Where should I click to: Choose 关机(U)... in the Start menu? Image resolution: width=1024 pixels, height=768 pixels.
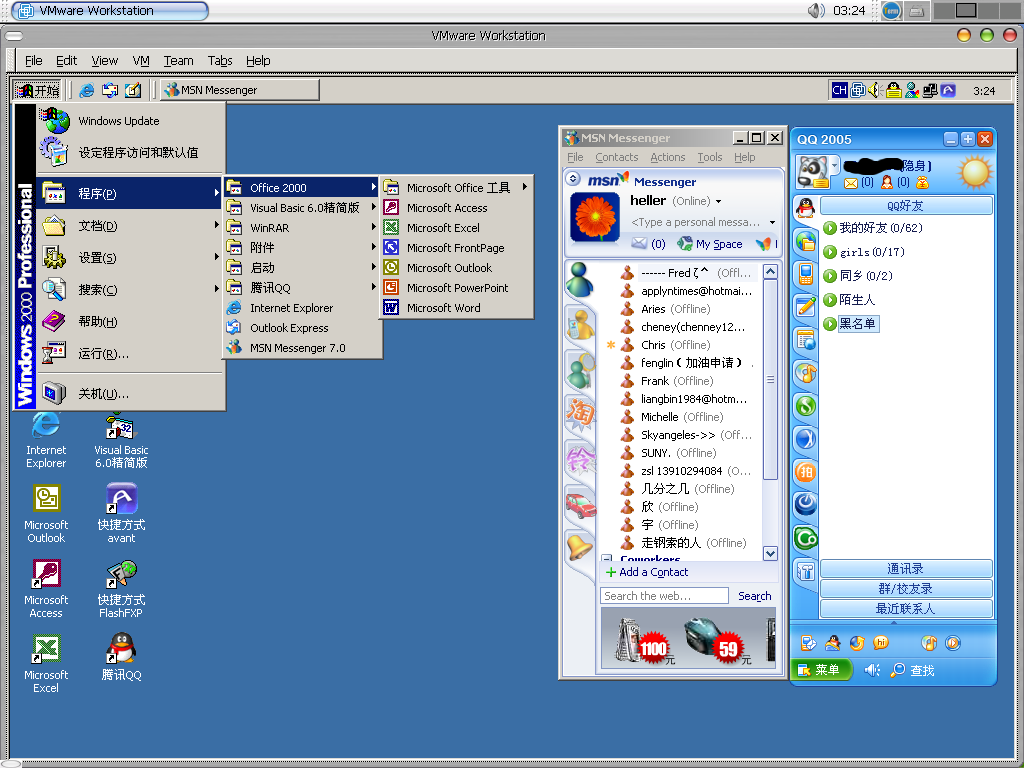coord(130,393)
